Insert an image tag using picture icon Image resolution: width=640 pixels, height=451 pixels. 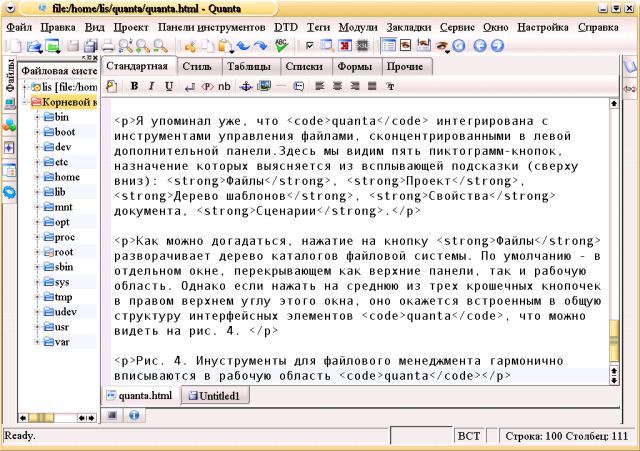[x=264, y=86]
